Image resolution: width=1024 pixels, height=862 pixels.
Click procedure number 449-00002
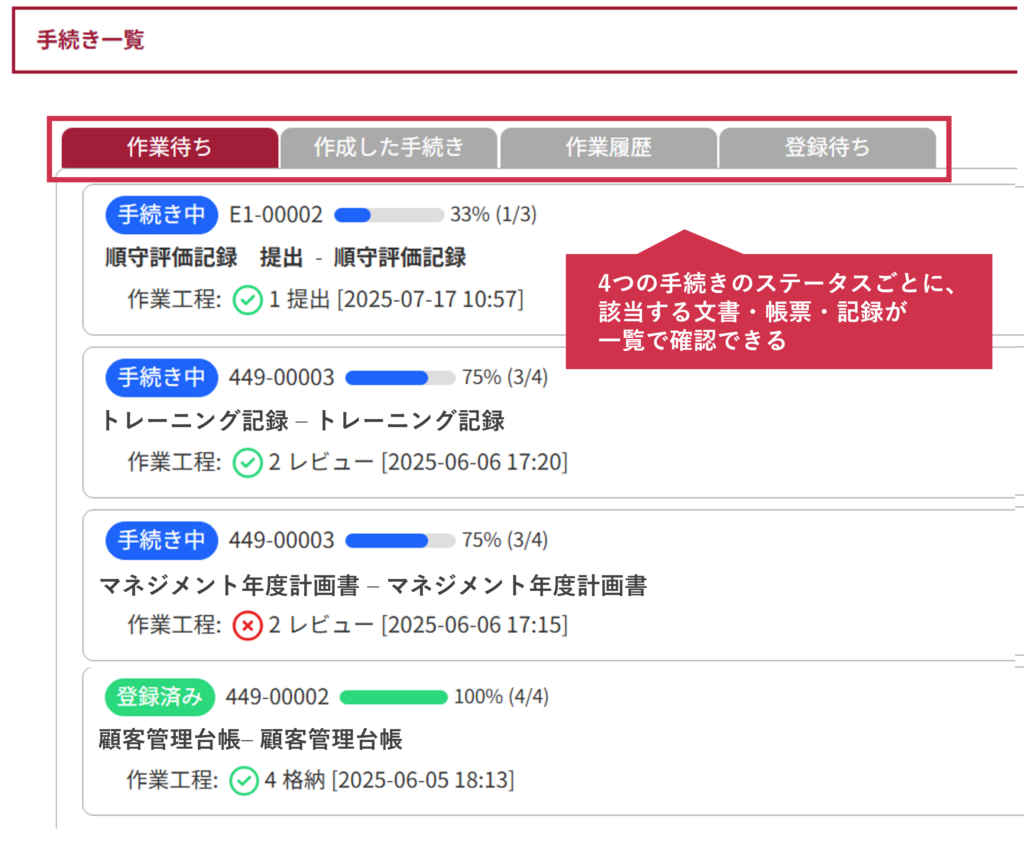point(277,697)
